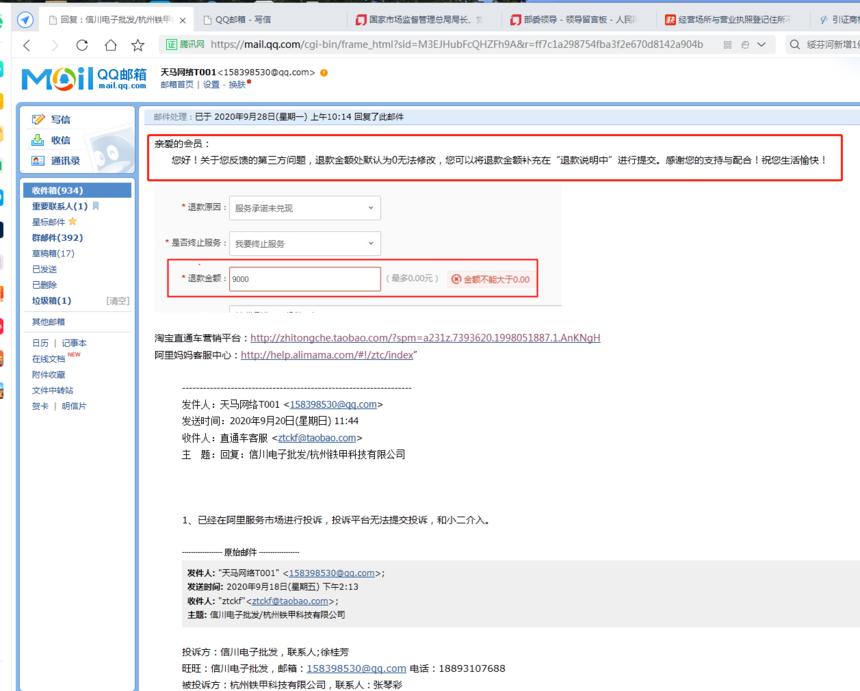This screenshot has width=860, height=691.
Task: Click 换肤 link in header
Action: (x=237, y=84)
